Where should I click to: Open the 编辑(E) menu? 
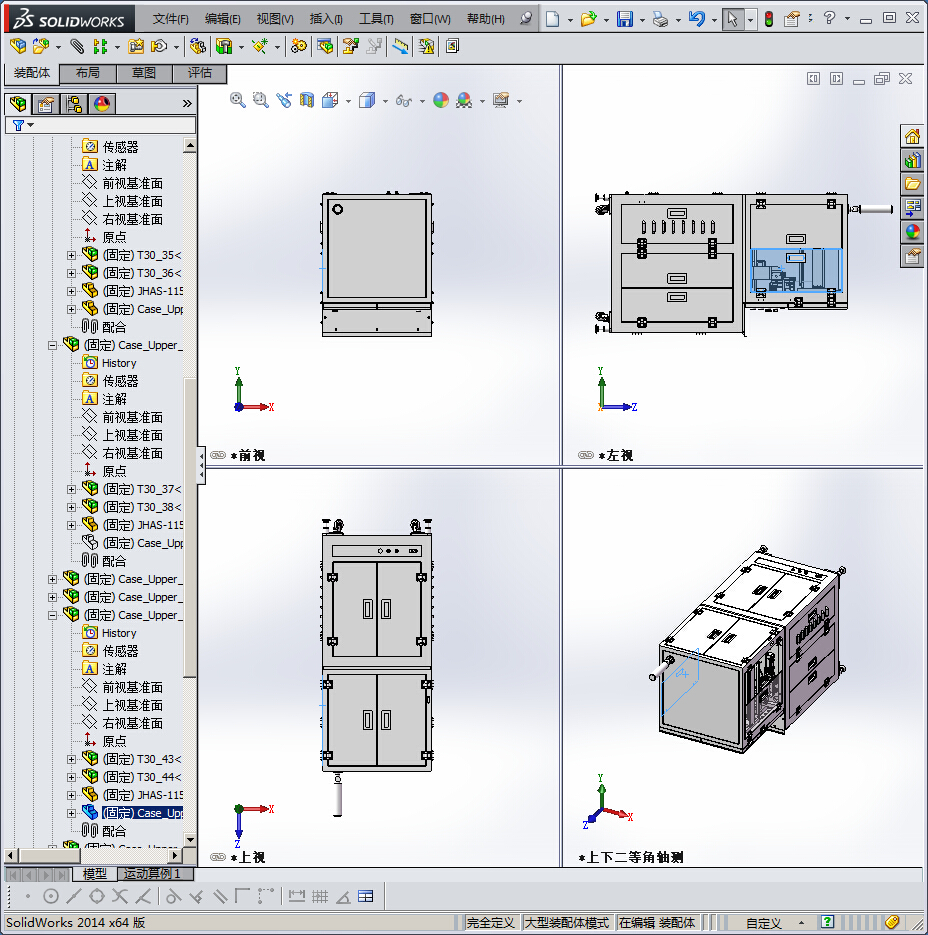click(222, 19)
